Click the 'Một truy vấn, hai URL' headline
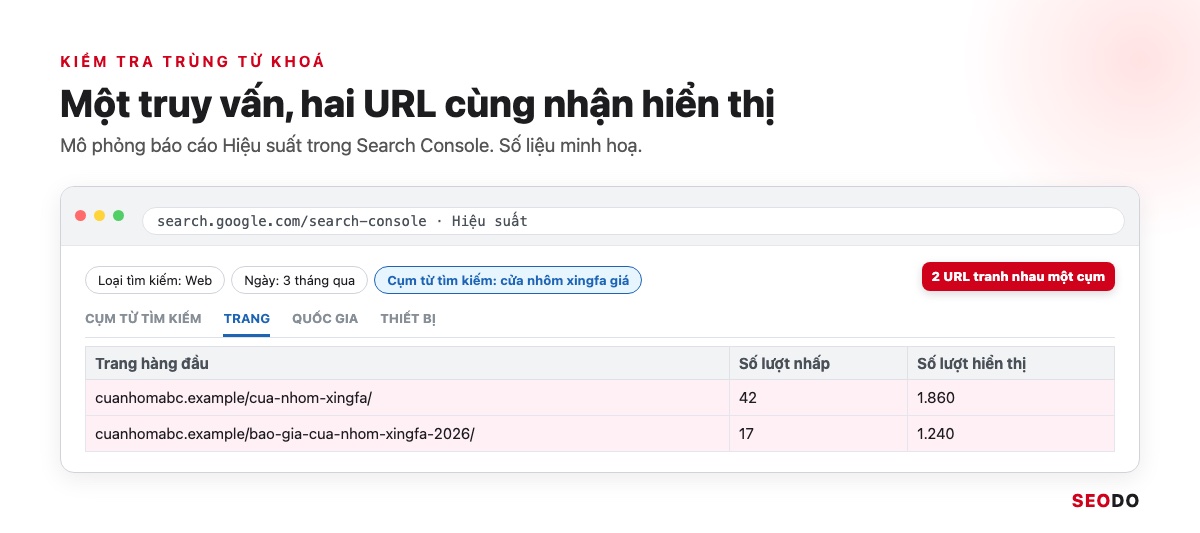This screenshot has height=533, width=1200. (x=417, y=106)
